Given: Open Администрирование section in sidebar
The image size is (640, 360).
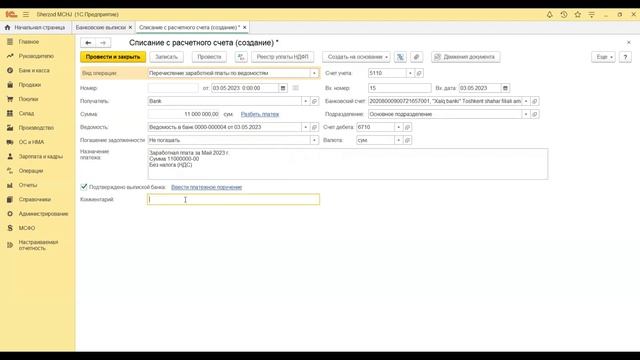Looking at the screenshot, I should click(x=43, y=213).
